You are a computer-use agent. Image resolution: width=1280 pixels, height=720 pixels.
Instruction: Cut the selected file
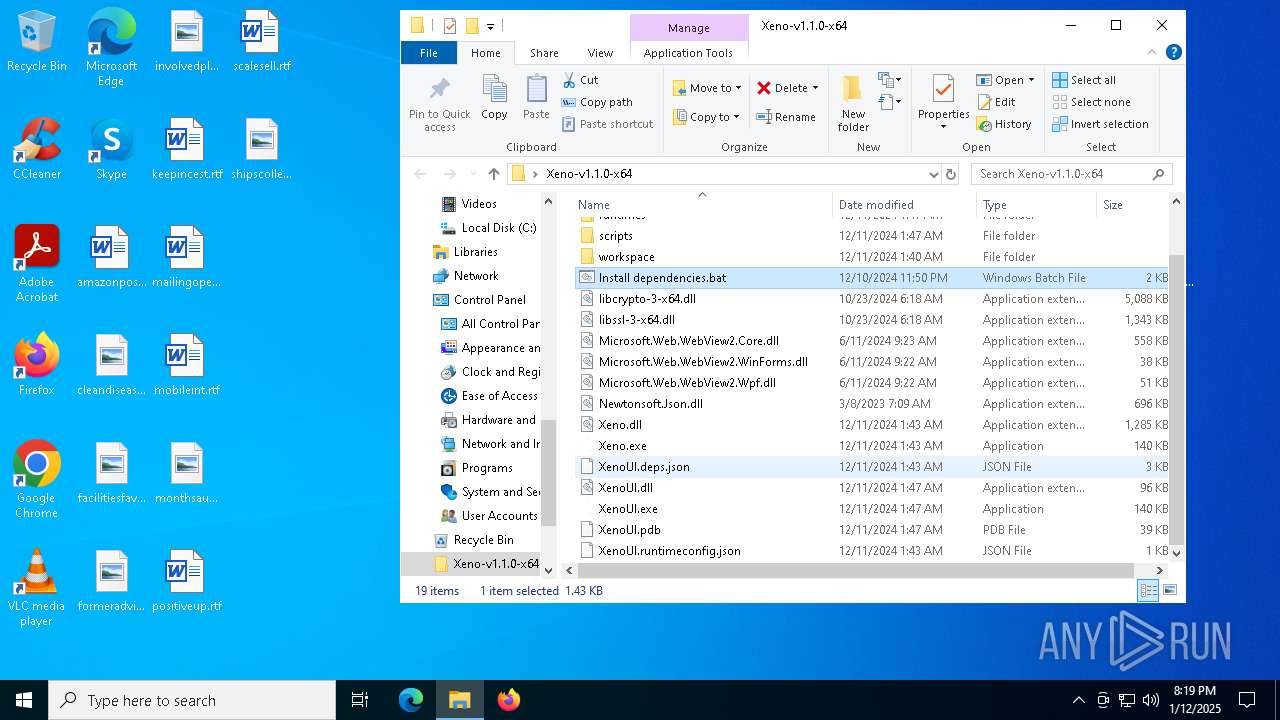point(580,80)
